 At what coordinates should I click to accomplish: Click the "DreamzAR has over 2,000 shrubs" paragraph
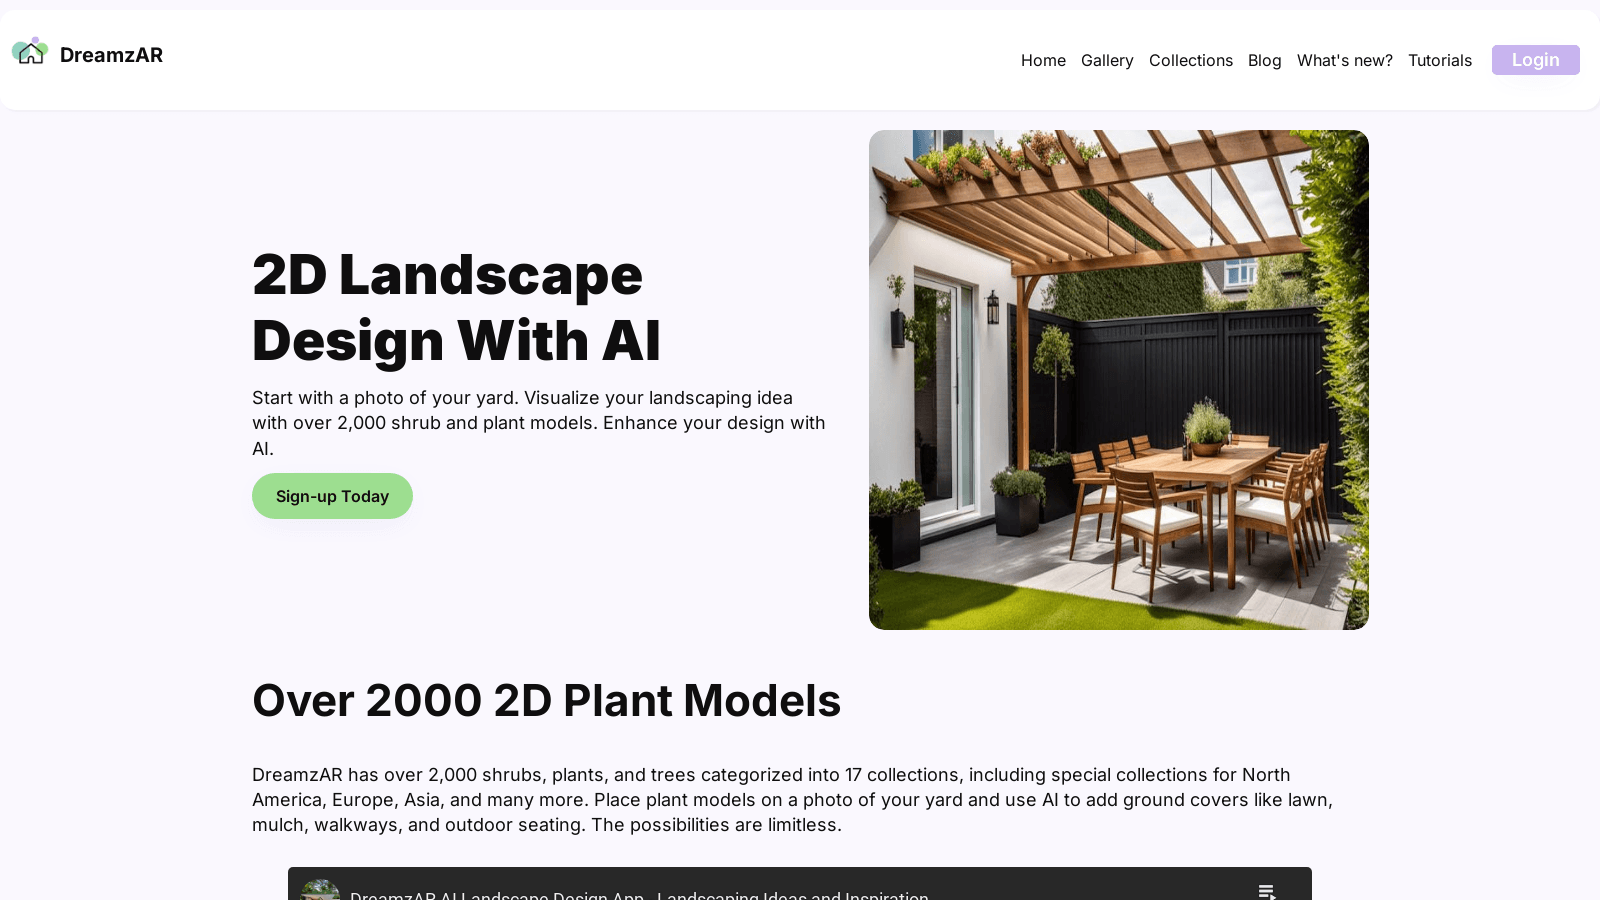792,800
